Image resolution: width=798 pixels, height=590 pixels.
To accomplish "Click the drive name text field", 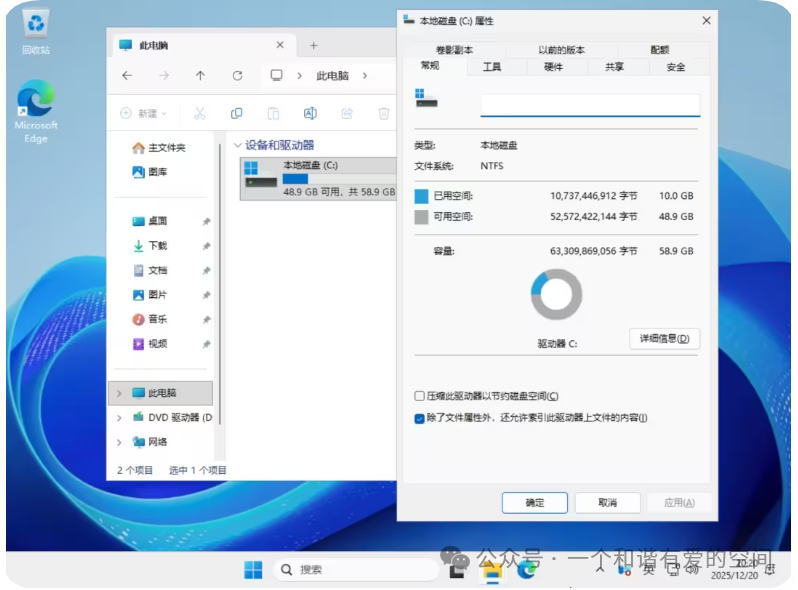I will [590, 106].
